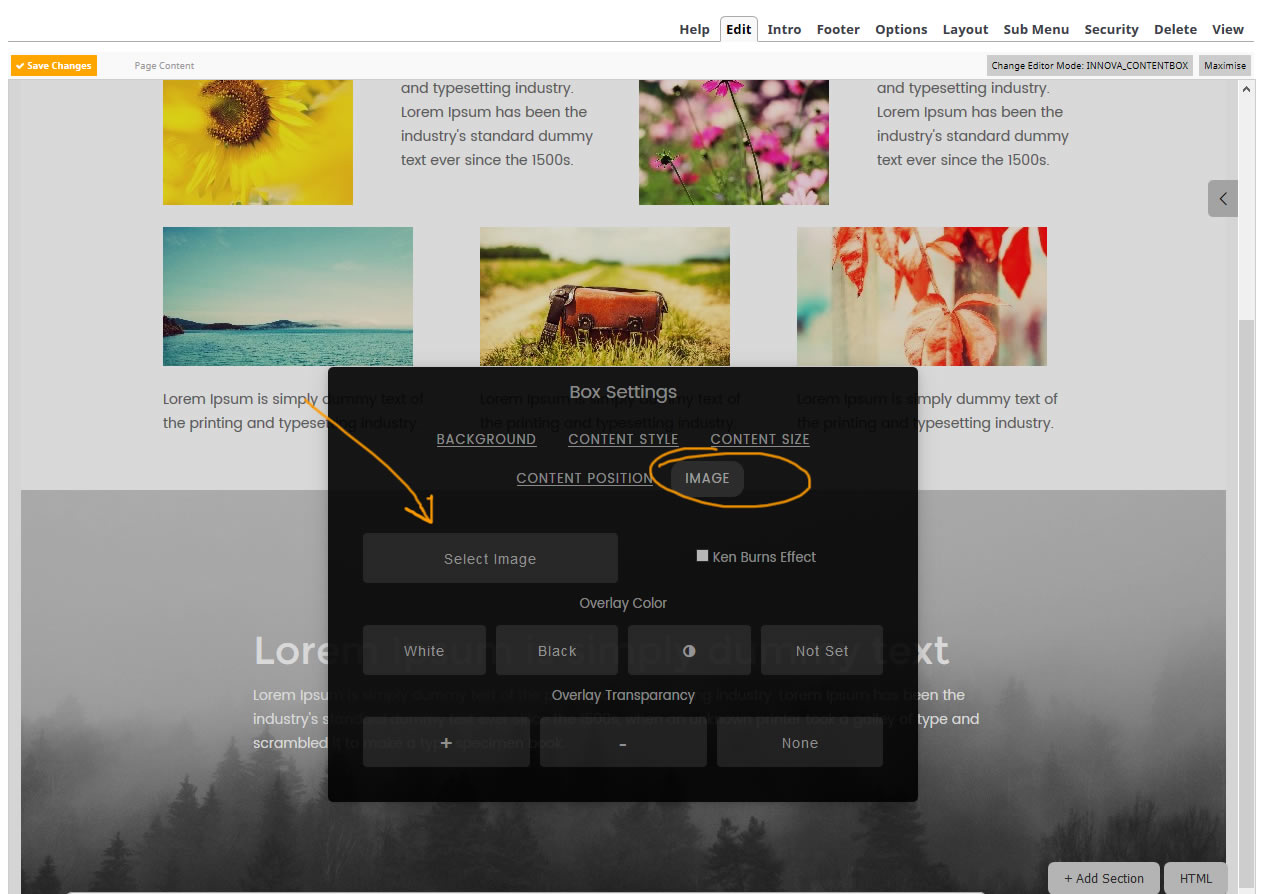Select the sea landscape image

coord(288,296)
